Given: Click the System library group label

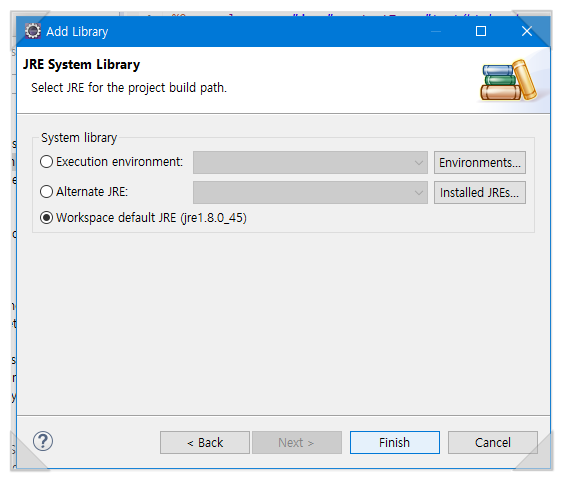Looking at the screenshot, I should [x=79, y=137].
